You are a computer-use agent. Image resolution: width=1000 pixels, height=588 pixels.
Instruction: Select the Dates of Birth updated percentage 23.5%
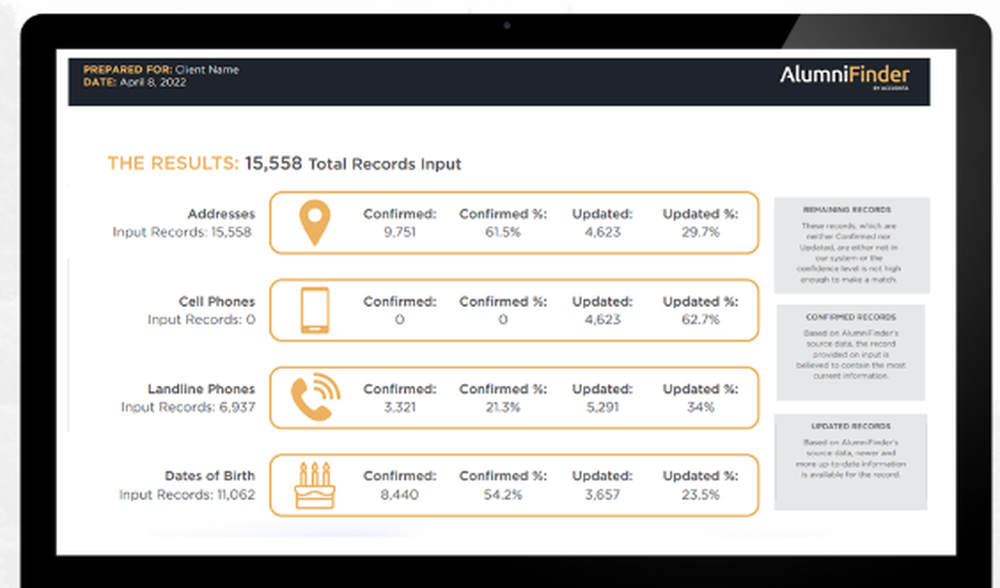coord(700,494)
